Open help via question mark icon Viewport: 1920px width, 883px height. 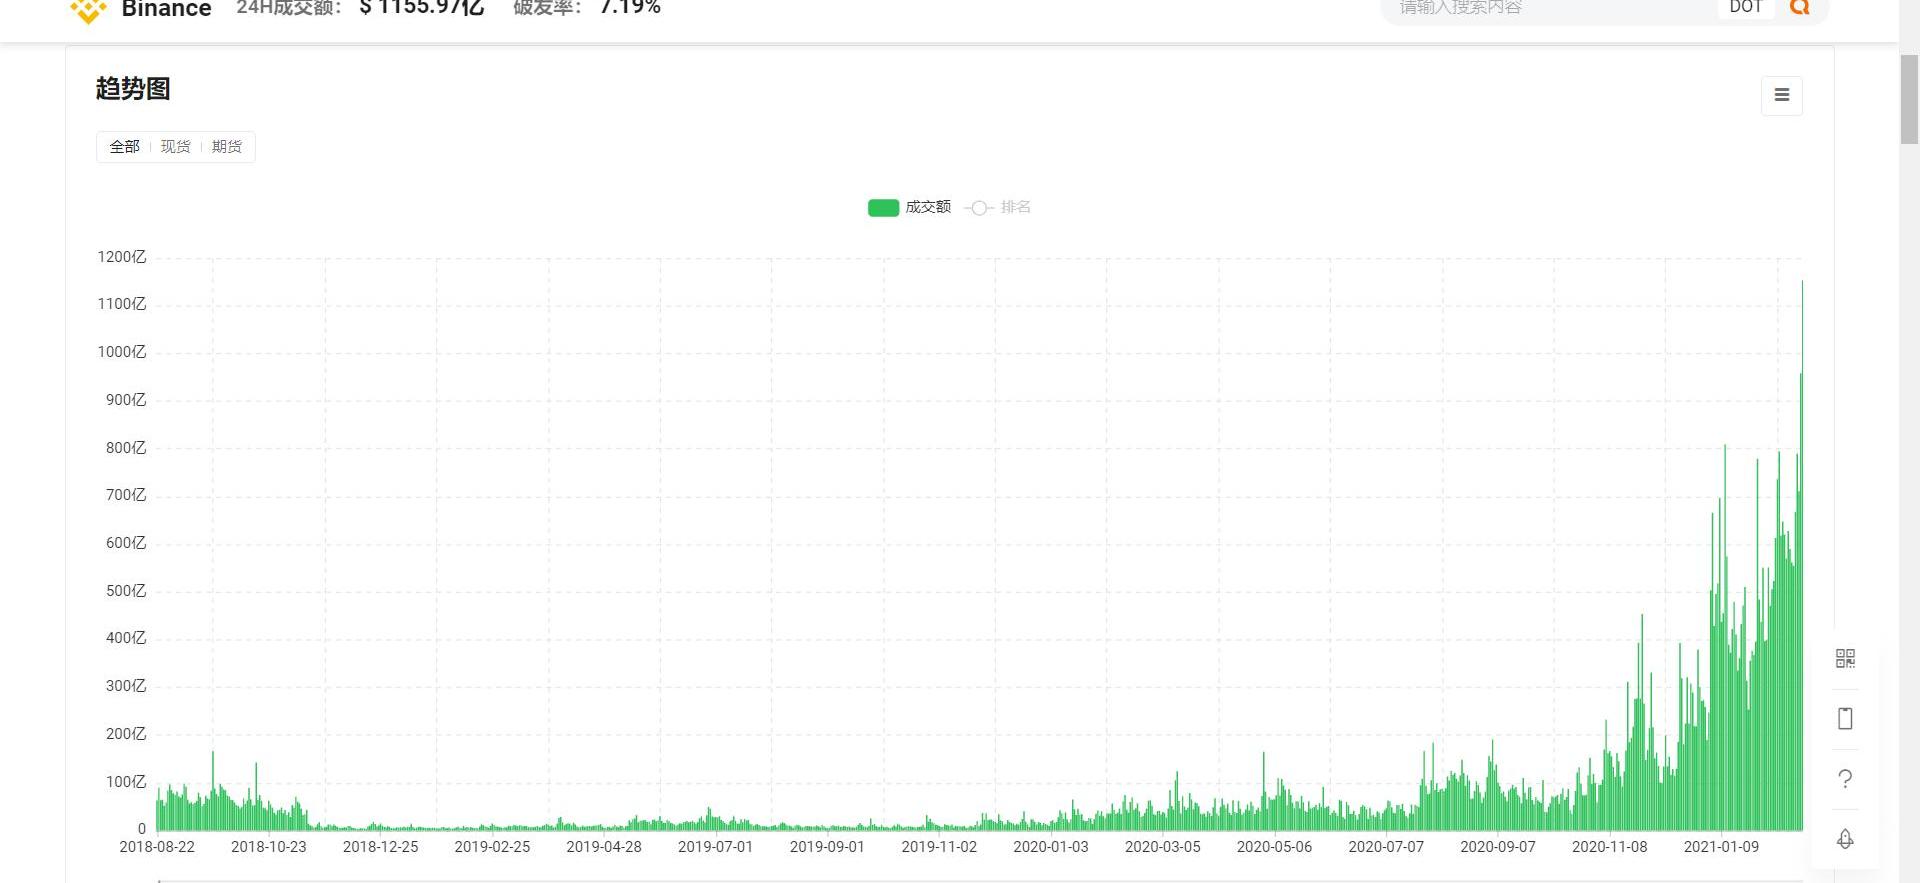(1845, 778)
